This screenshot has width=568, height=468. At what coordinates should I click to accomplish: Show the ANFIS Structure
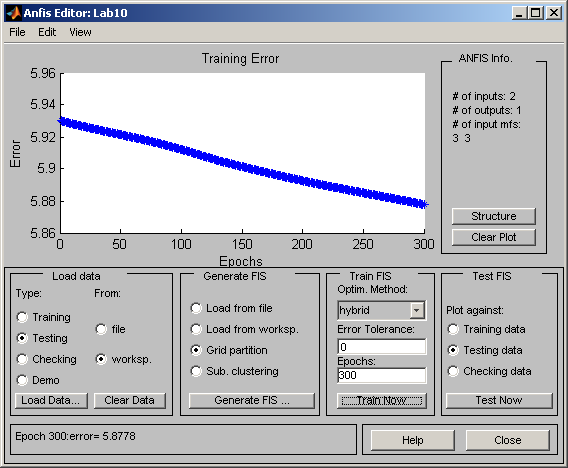[x=494, y=216]
